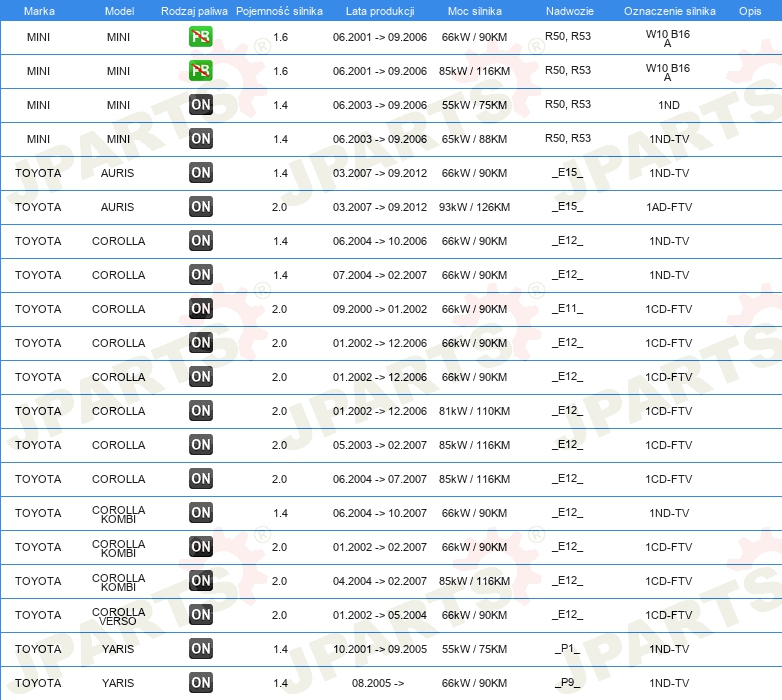Click the ON diesel icon in MINI 55kW / 75KM row
Screen dimensions: 782x700
click(201, 105)
